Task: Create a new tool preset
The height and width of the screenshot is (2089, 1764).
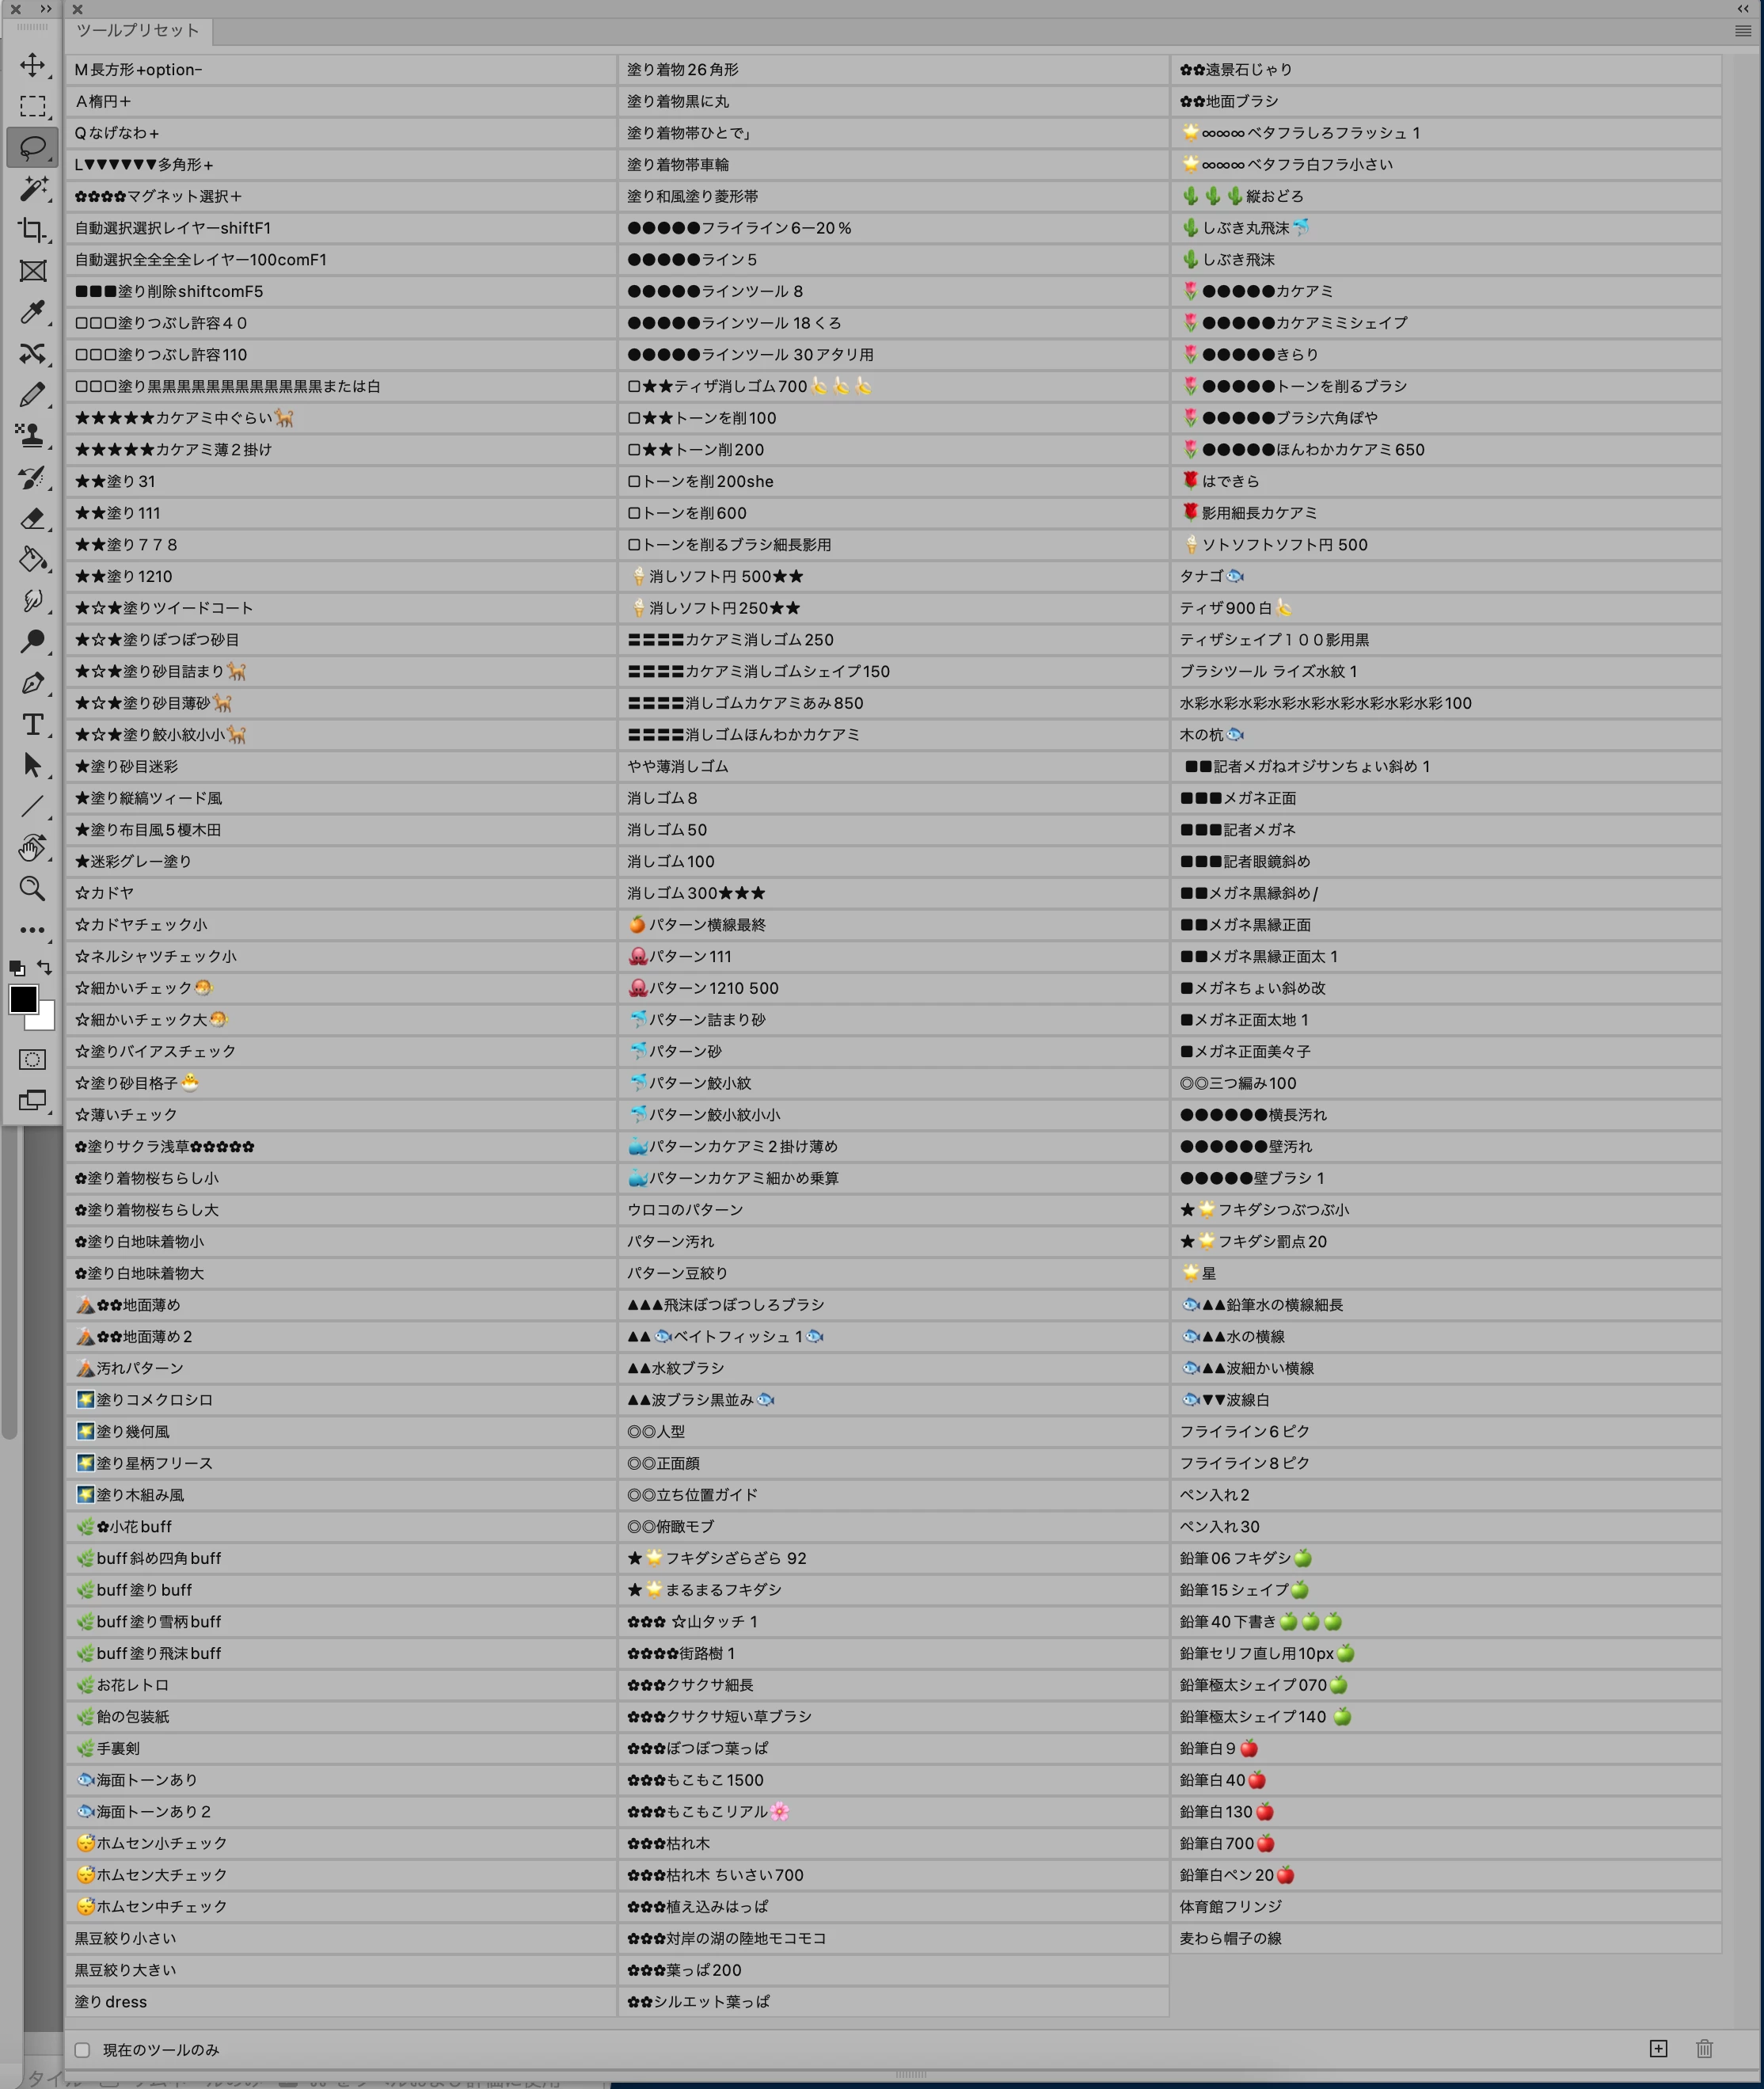Action: [1658, 2048]
